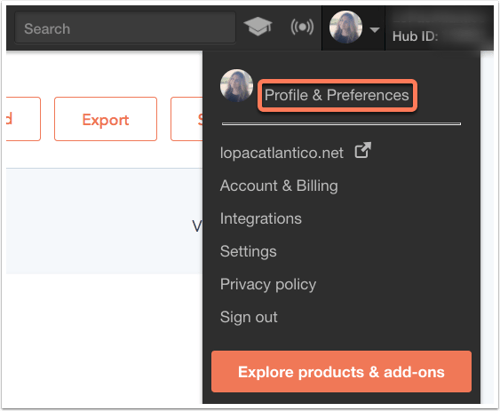Open the broadcast notifications icon

click(302, 27)
